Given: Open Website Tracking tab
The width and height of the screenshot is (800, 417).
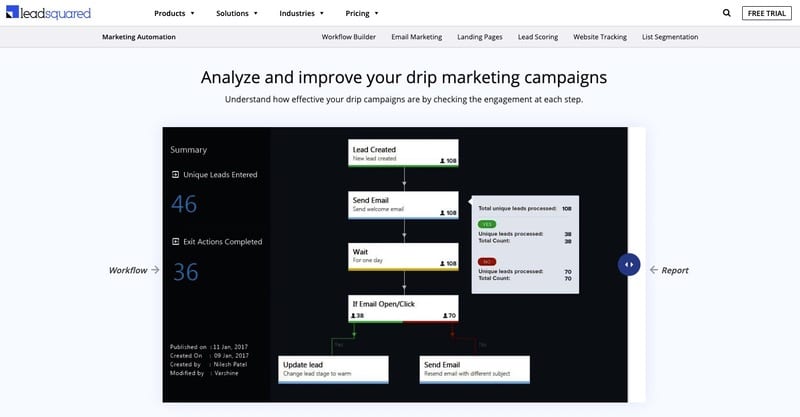Looking at the screenshot, I should pos(600,37).
